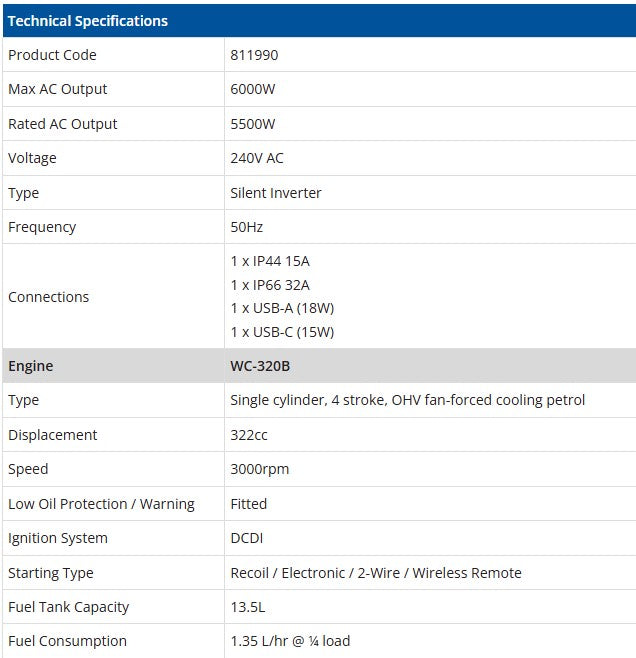The image size is (636, 658).
Task: Click the Single cylinder 4 stroke description
Action: 407,400
